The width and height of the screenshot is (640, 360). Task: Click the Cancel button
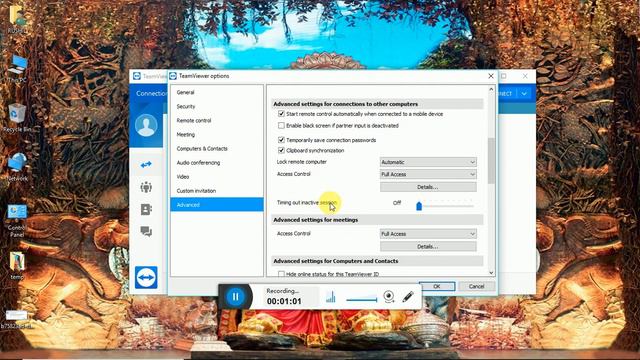point(476,286)
